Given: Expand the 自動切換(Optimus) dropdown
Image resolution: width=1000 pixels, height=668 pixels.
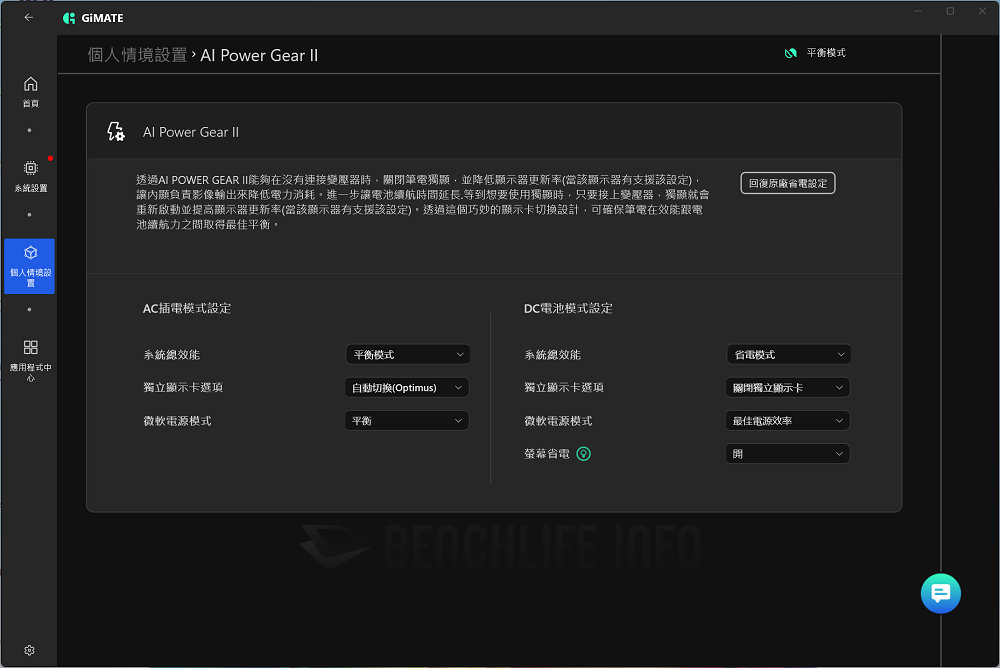Looking at the screenshot, I should 407,387.
